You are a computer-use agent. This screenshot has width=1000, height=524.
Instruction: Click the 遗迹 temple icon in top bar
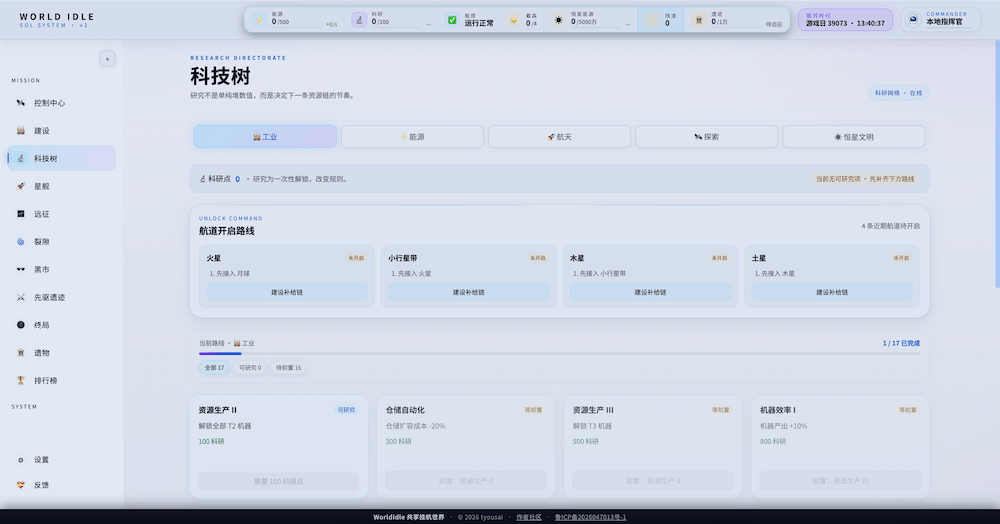(x=699, y=20)
